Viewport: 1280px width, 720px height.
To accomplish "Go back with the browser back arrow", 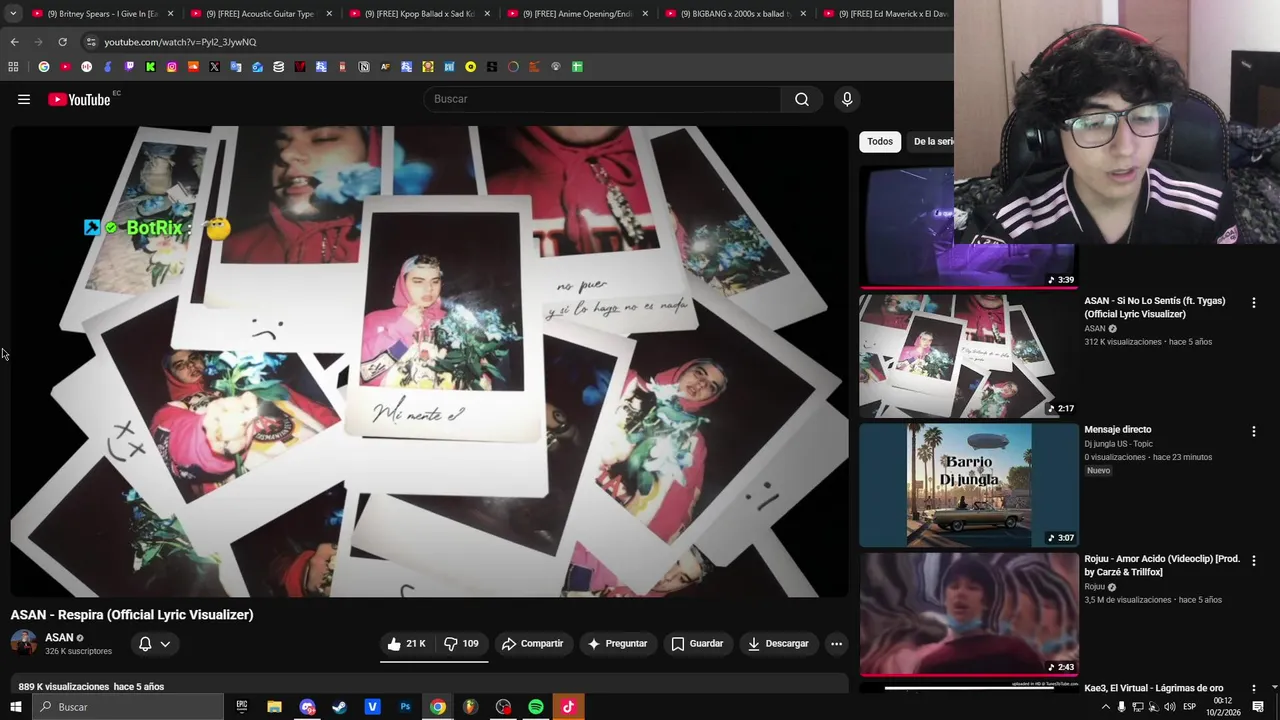I will click(x=14, y=42).
